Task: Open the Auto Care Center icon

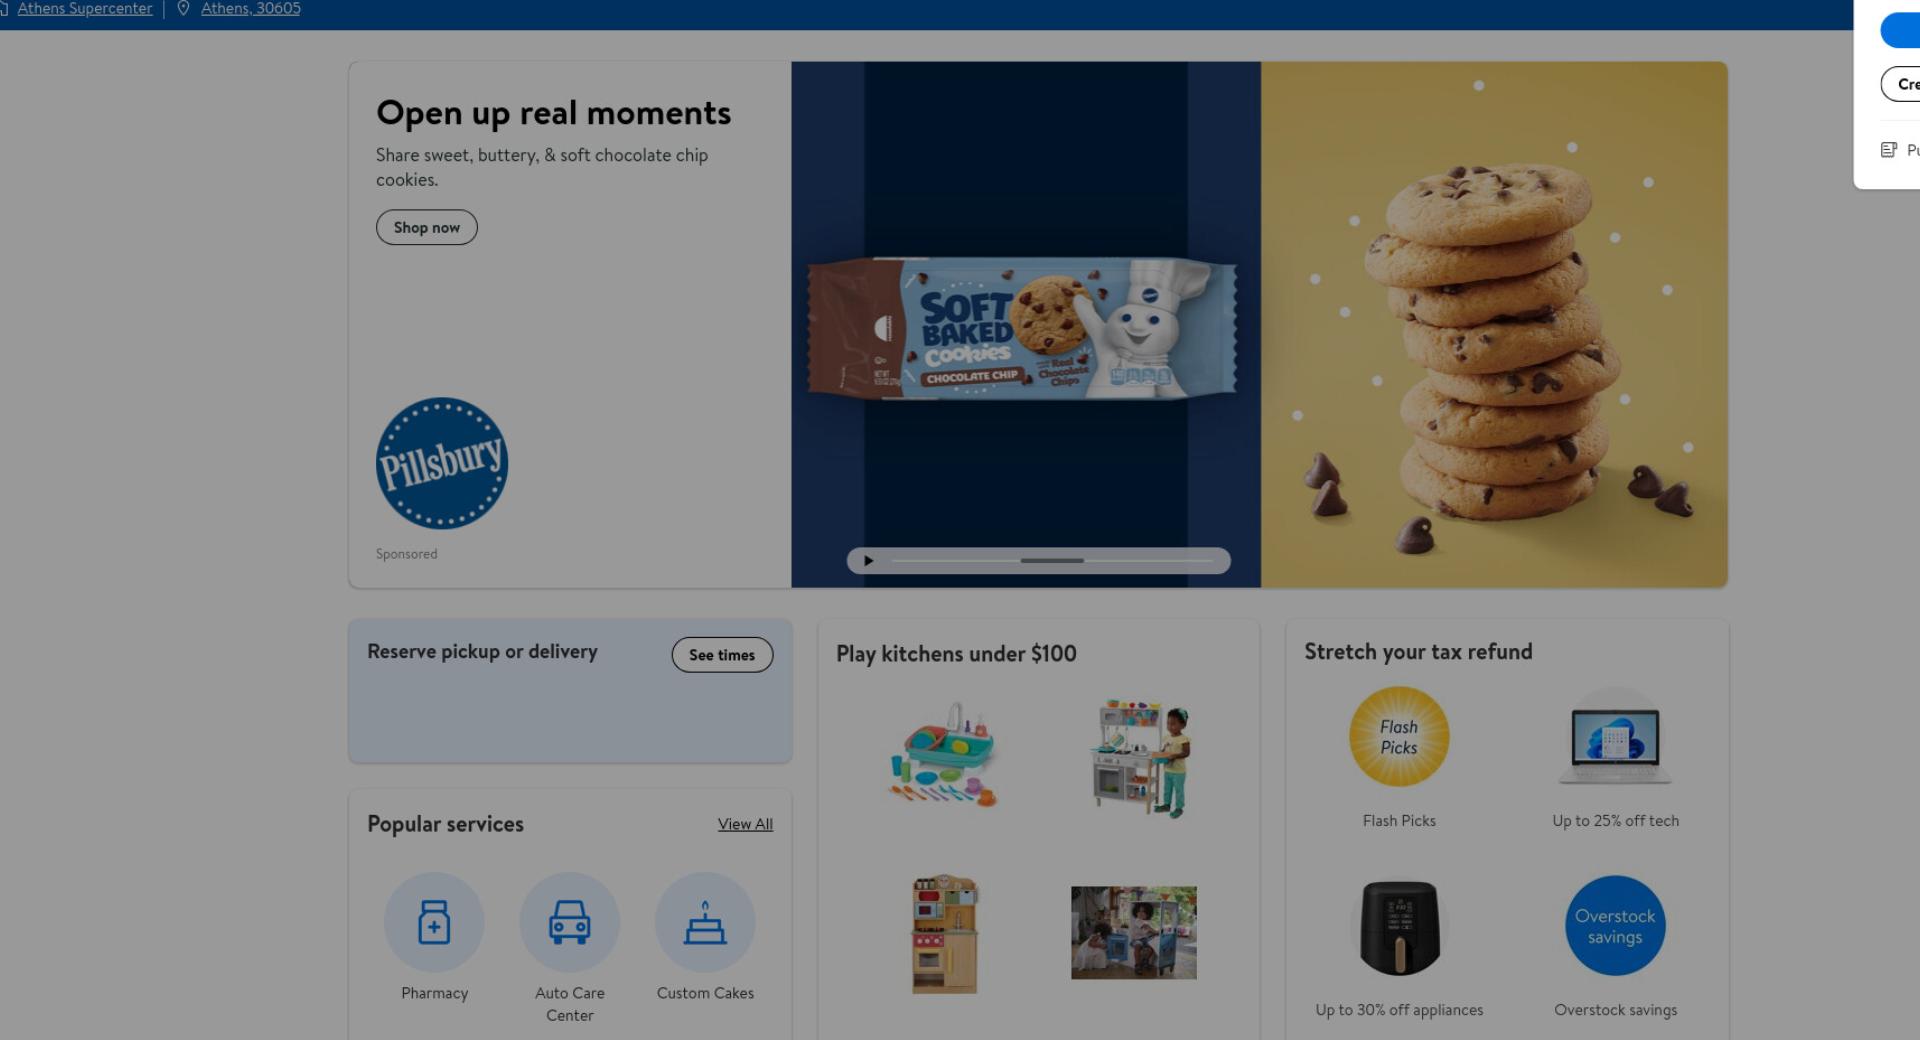Action: pos(569,922)
